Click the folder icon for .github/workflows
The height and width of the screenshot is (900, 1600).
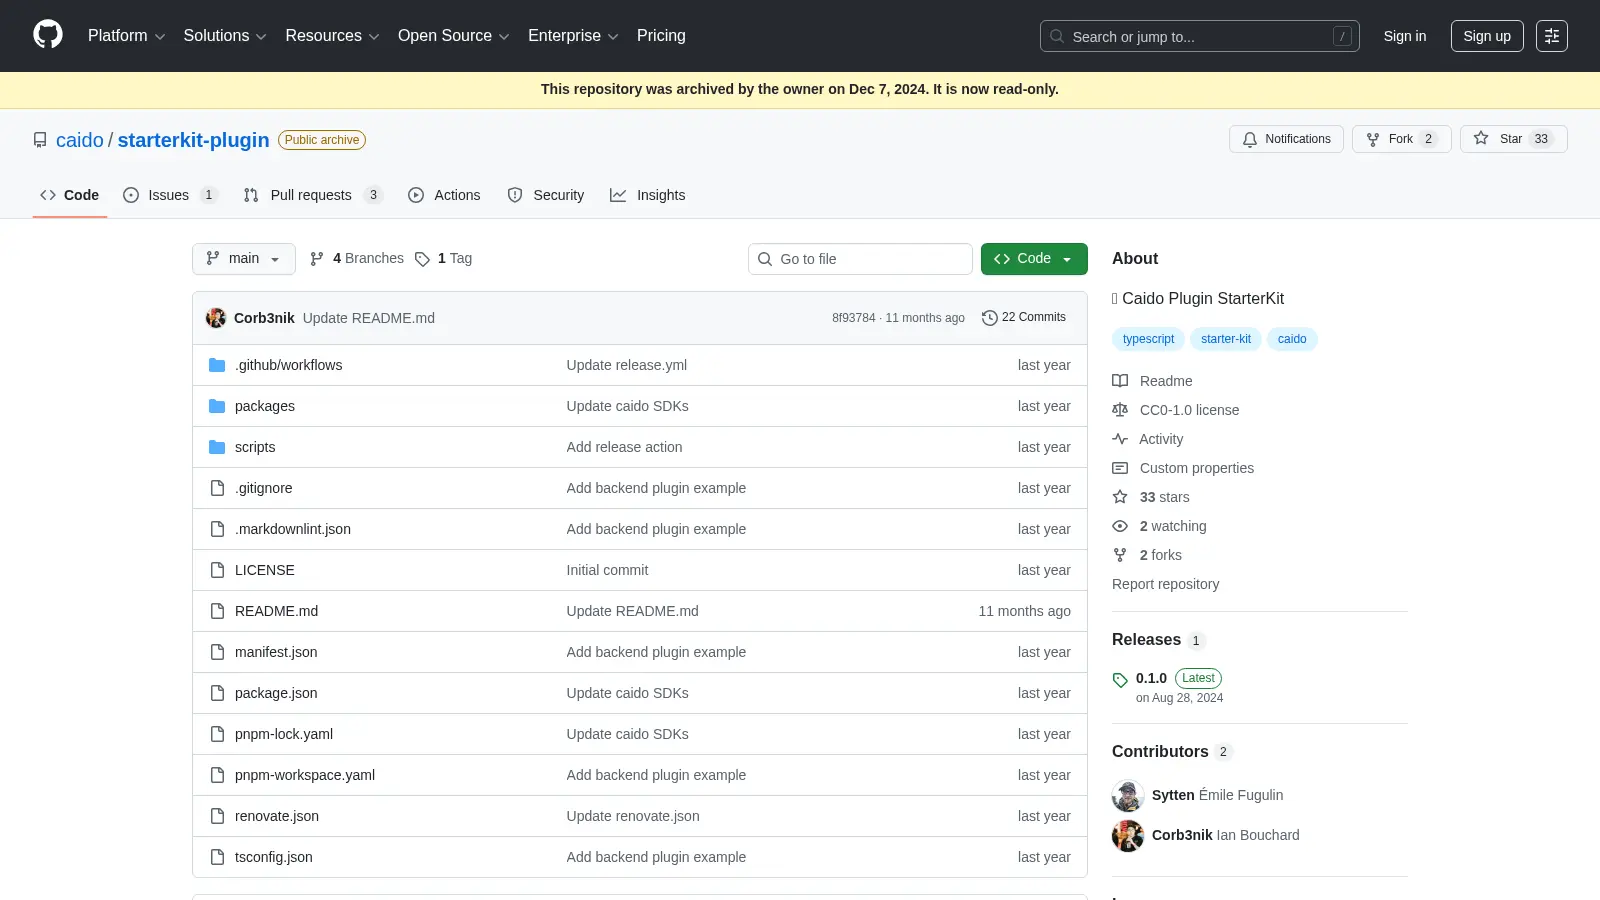pos(217,365)
